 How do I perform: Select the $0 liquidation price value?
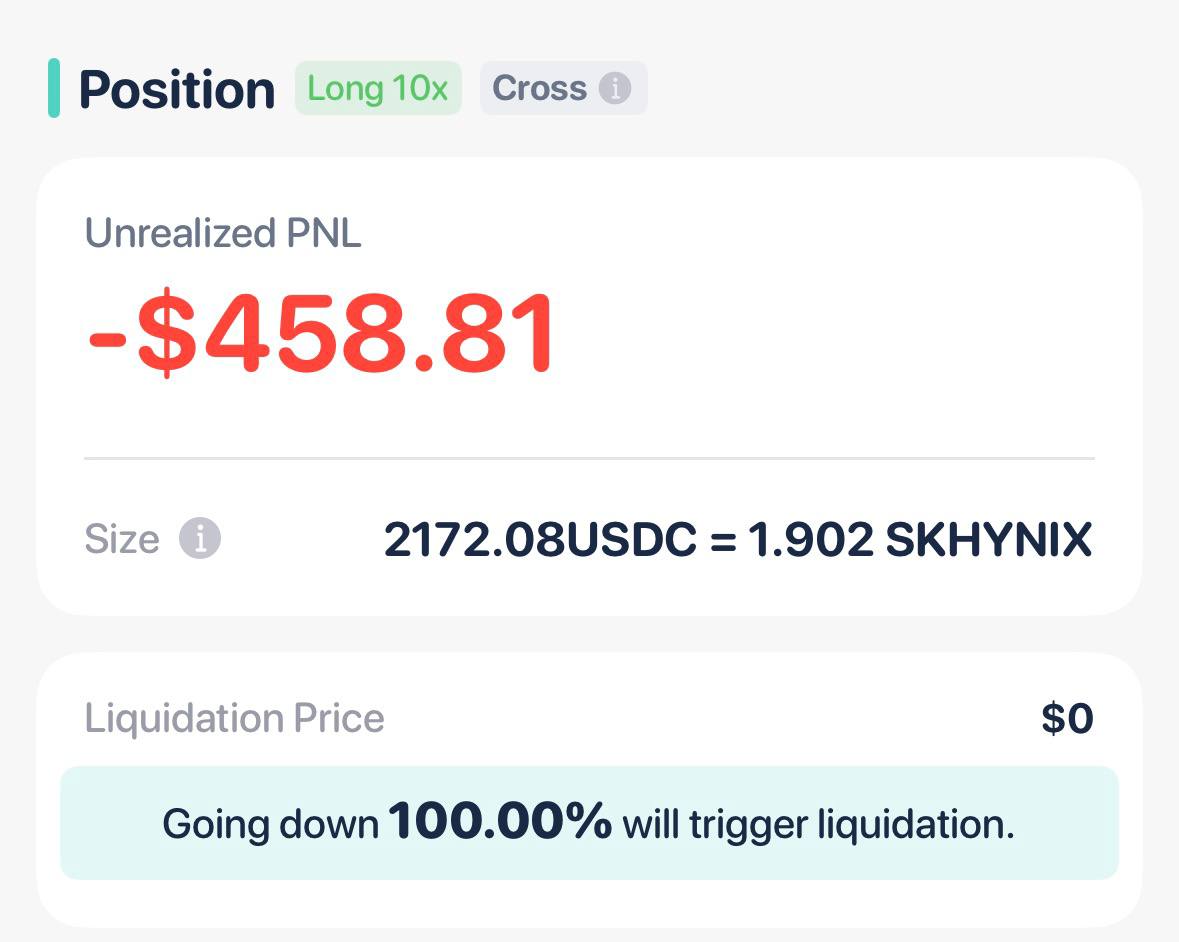pos(1068,718)
